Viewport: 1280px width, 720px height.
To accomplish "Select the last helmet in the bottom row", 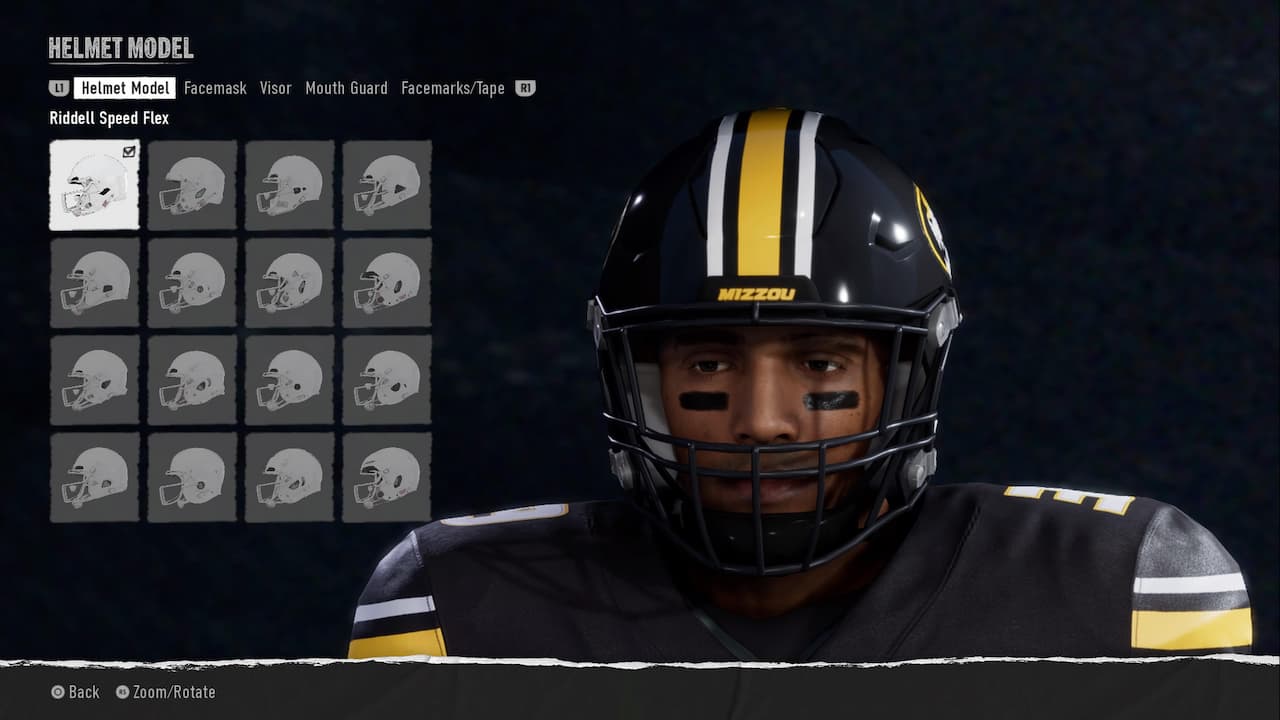I will point(387,477).
